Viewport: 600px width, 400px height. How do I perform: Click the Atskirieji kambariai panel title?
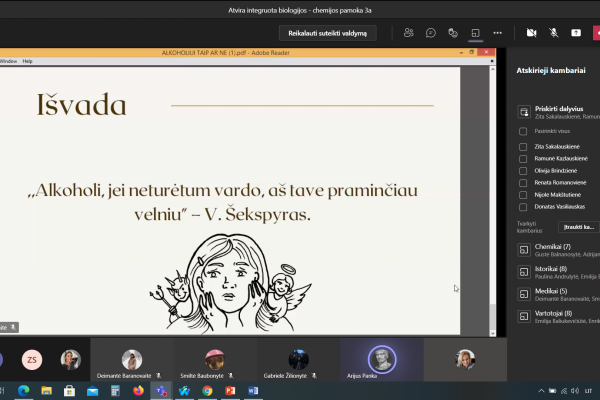[551, 70]
